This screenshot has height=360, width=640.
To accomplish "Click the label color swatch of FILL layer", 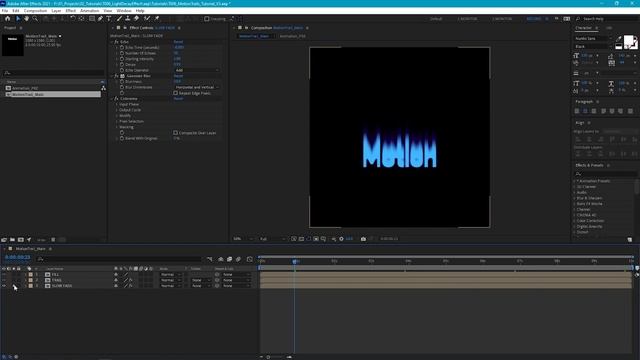I will 31,275.
